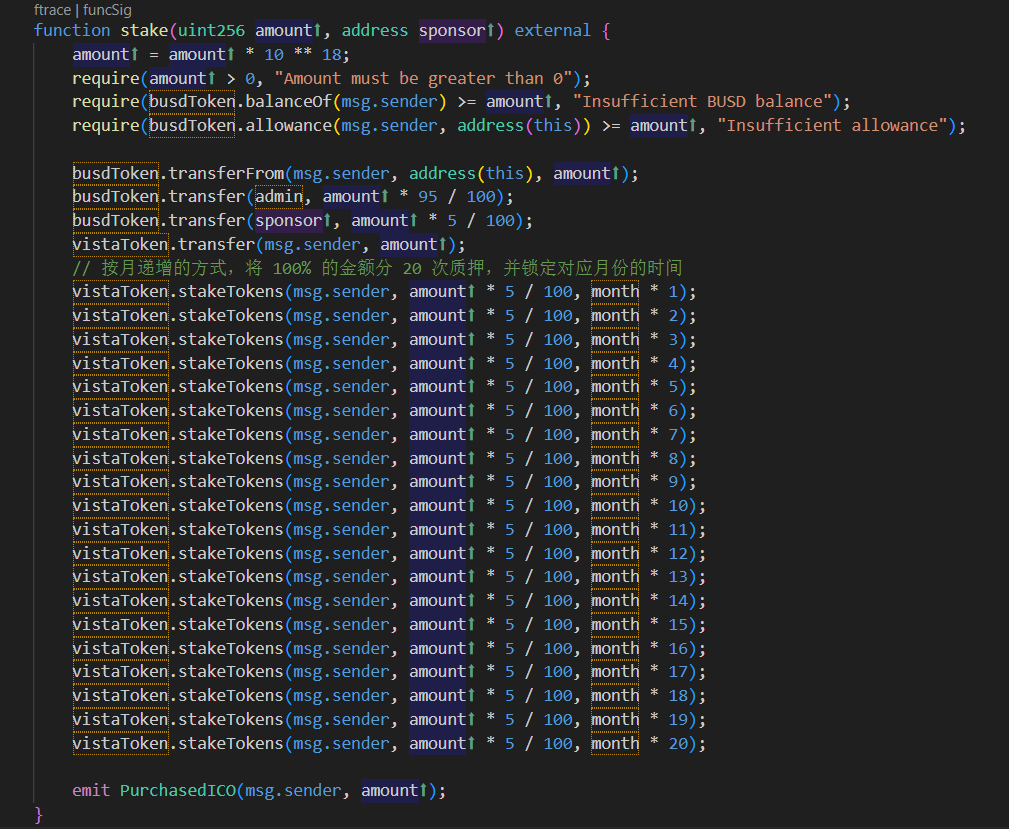This screenshot has width=1009, height=829.
Task: Click the "admin" variable in transfer call
Action: click(x=279, y=196)
